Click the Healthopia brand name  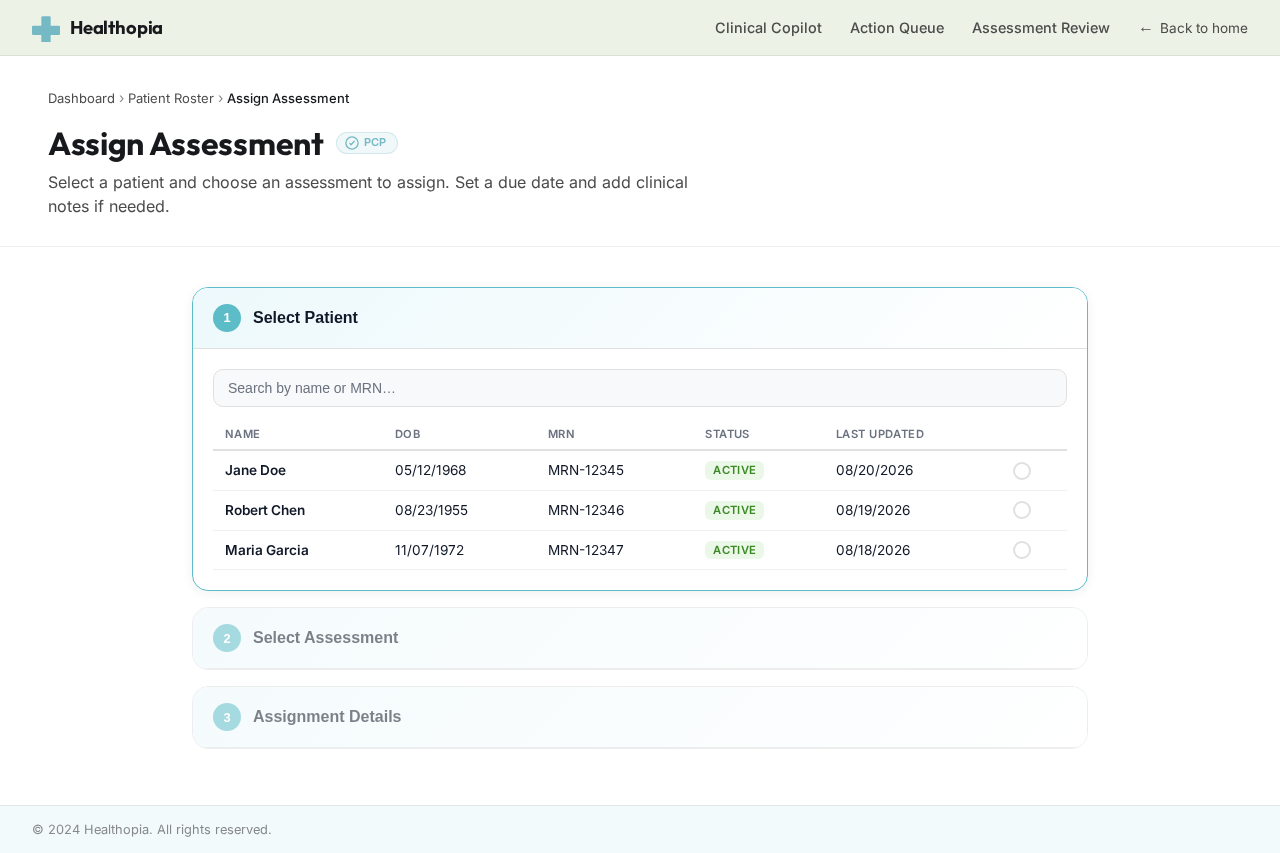pos(116,28)
